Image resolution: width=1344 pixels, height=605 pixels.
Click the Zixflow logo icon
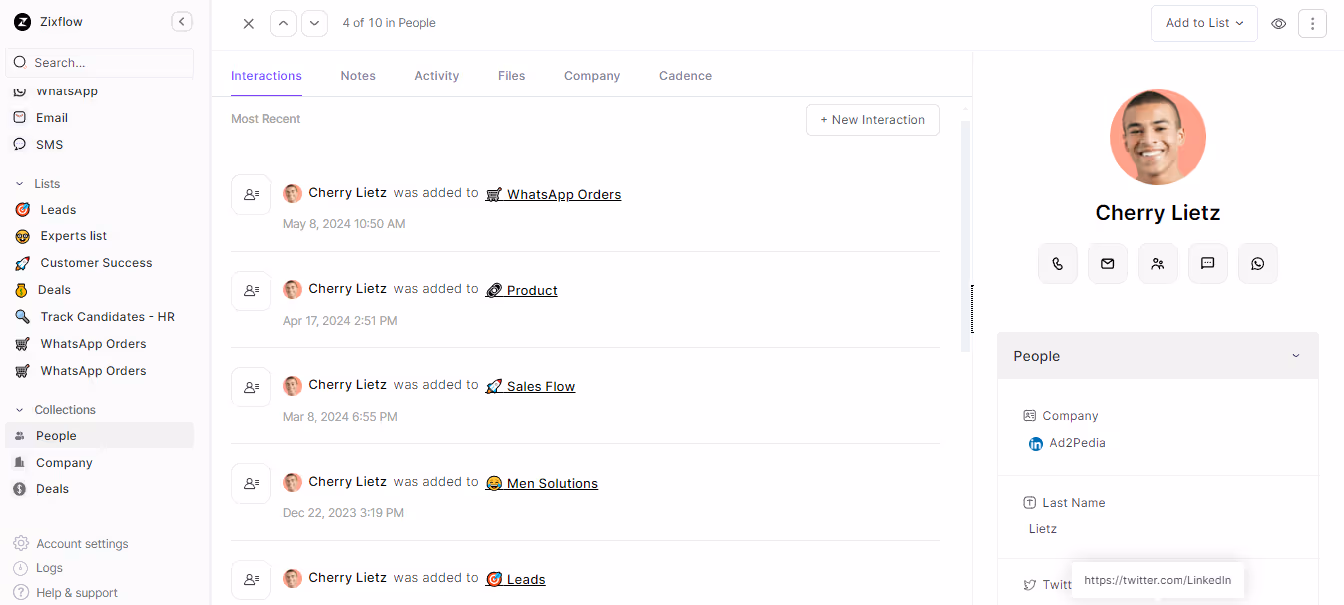pyautogui.click(x=22, y=21)
